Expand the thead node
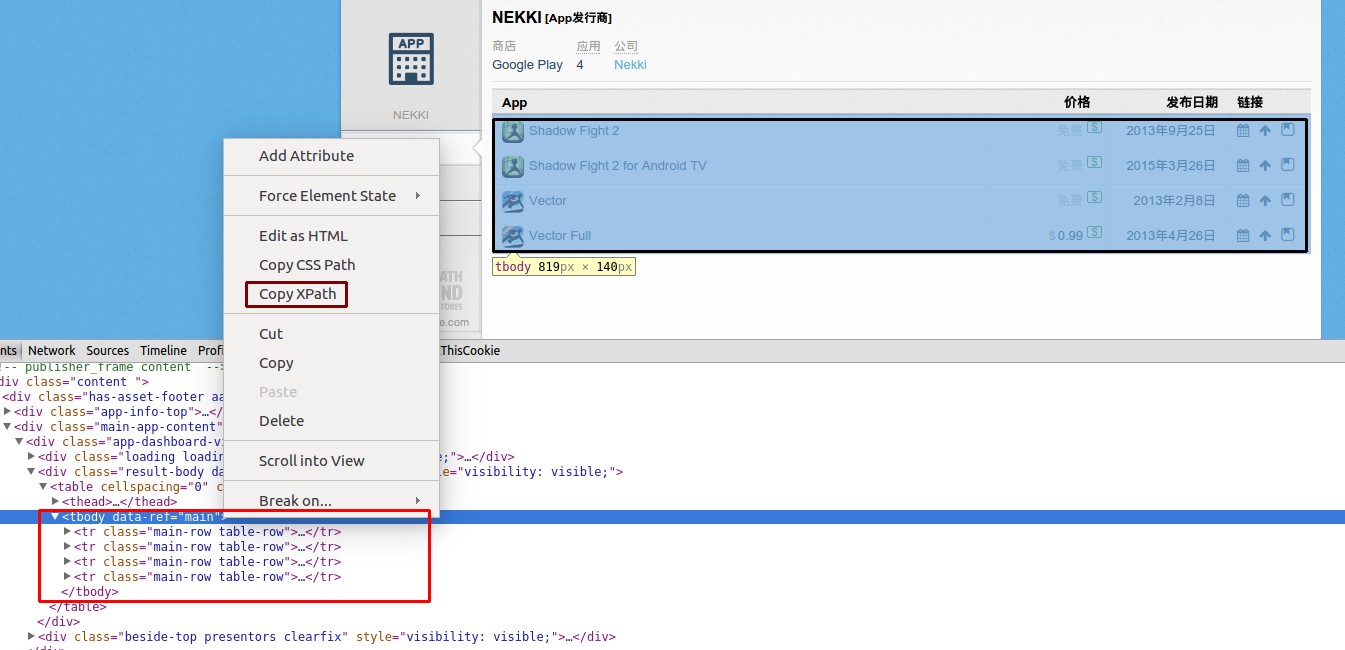The image size is (1345, 650). (55, 502)
